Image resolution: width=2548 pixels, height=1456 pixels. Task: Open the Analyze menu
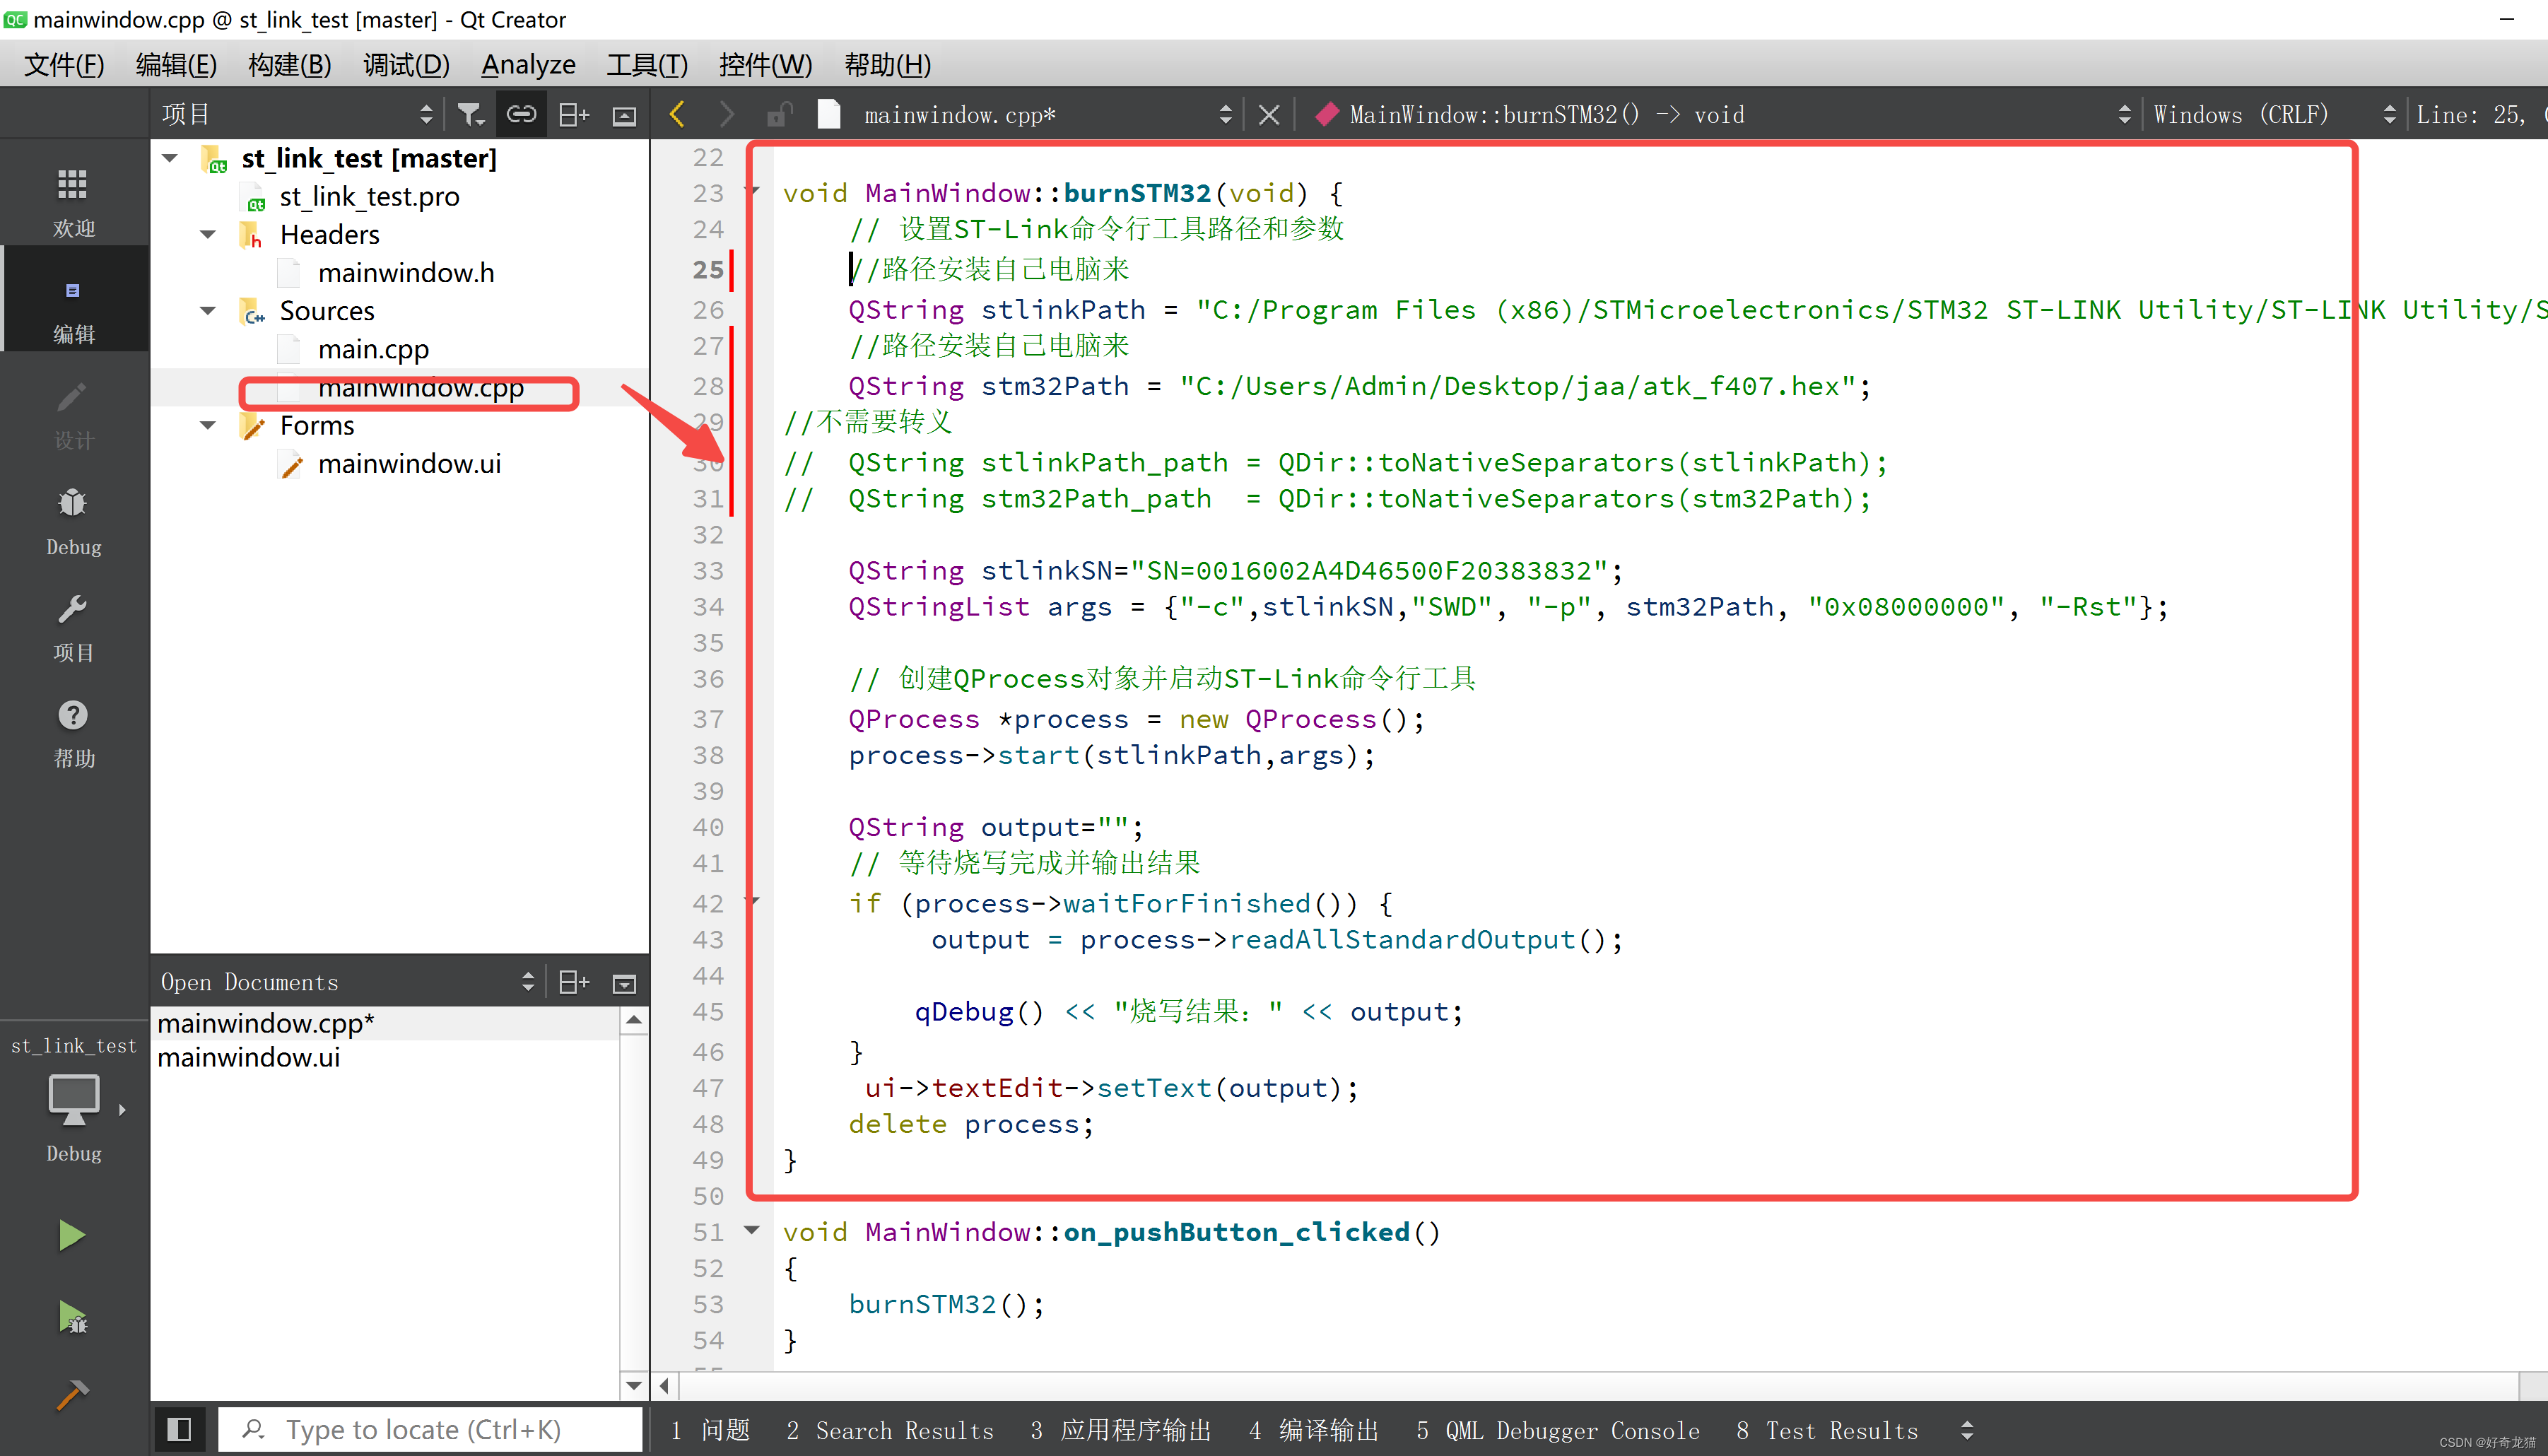(528, 64)
